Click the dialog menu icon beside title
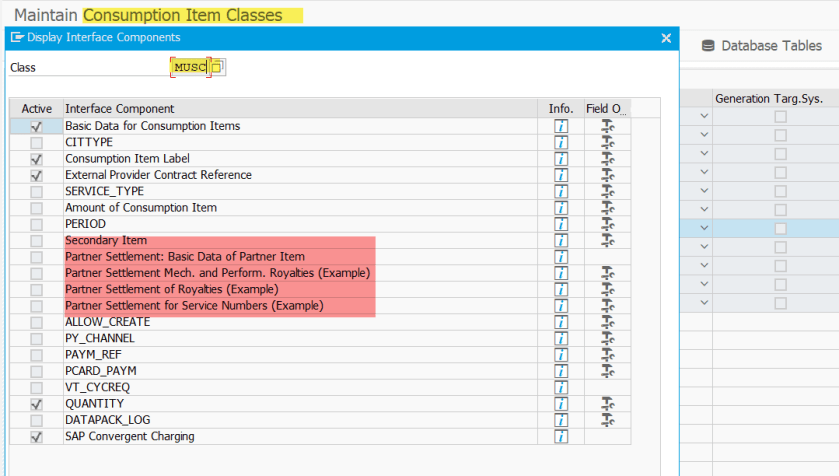The image size is (839, 476). click(17, 37)
